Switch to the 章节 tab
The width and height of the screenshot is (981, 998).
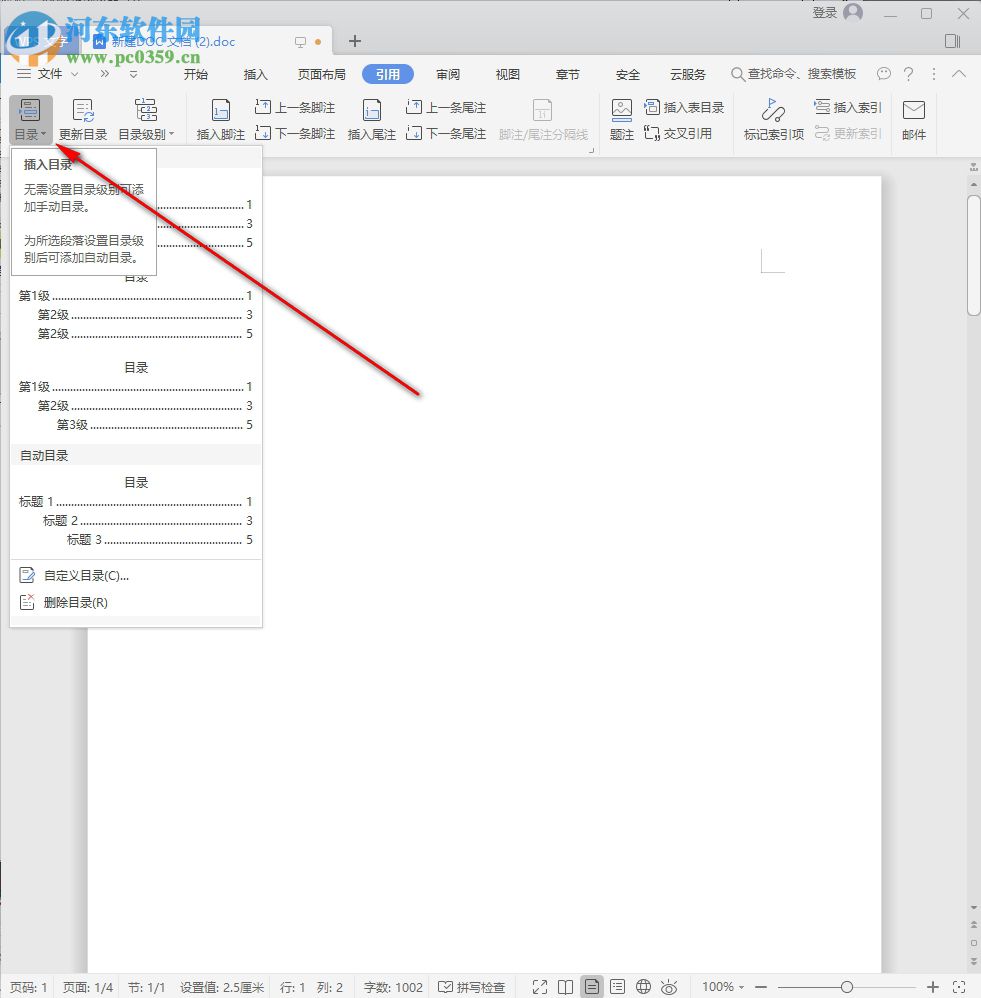(x=567, y=74)
